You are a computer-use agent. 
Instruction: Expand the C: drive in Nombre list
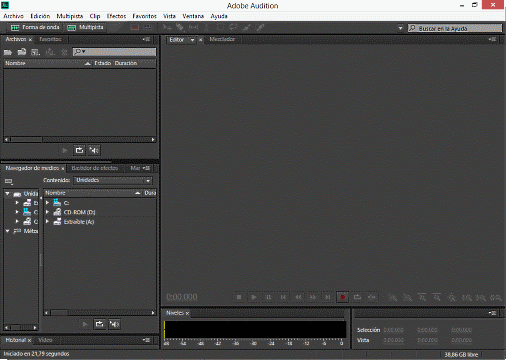point(47,203)
